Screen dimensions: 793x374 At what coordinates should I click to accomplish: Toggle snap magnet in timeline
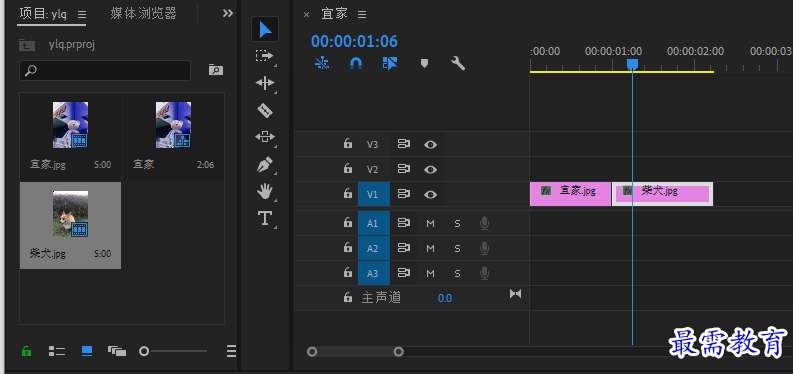pyautogui.click(x=356, y=63)
